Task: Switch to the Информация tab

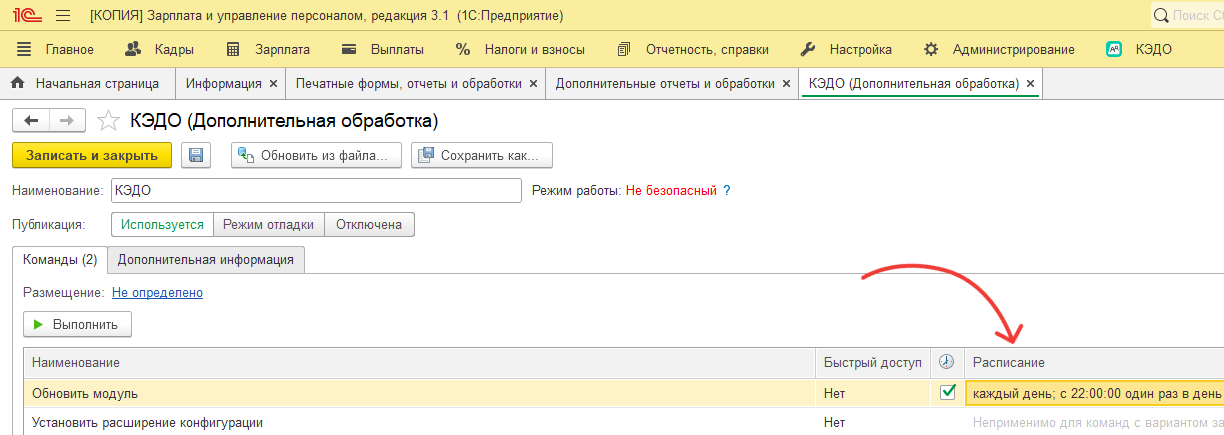Action: [x=224, y=84]
